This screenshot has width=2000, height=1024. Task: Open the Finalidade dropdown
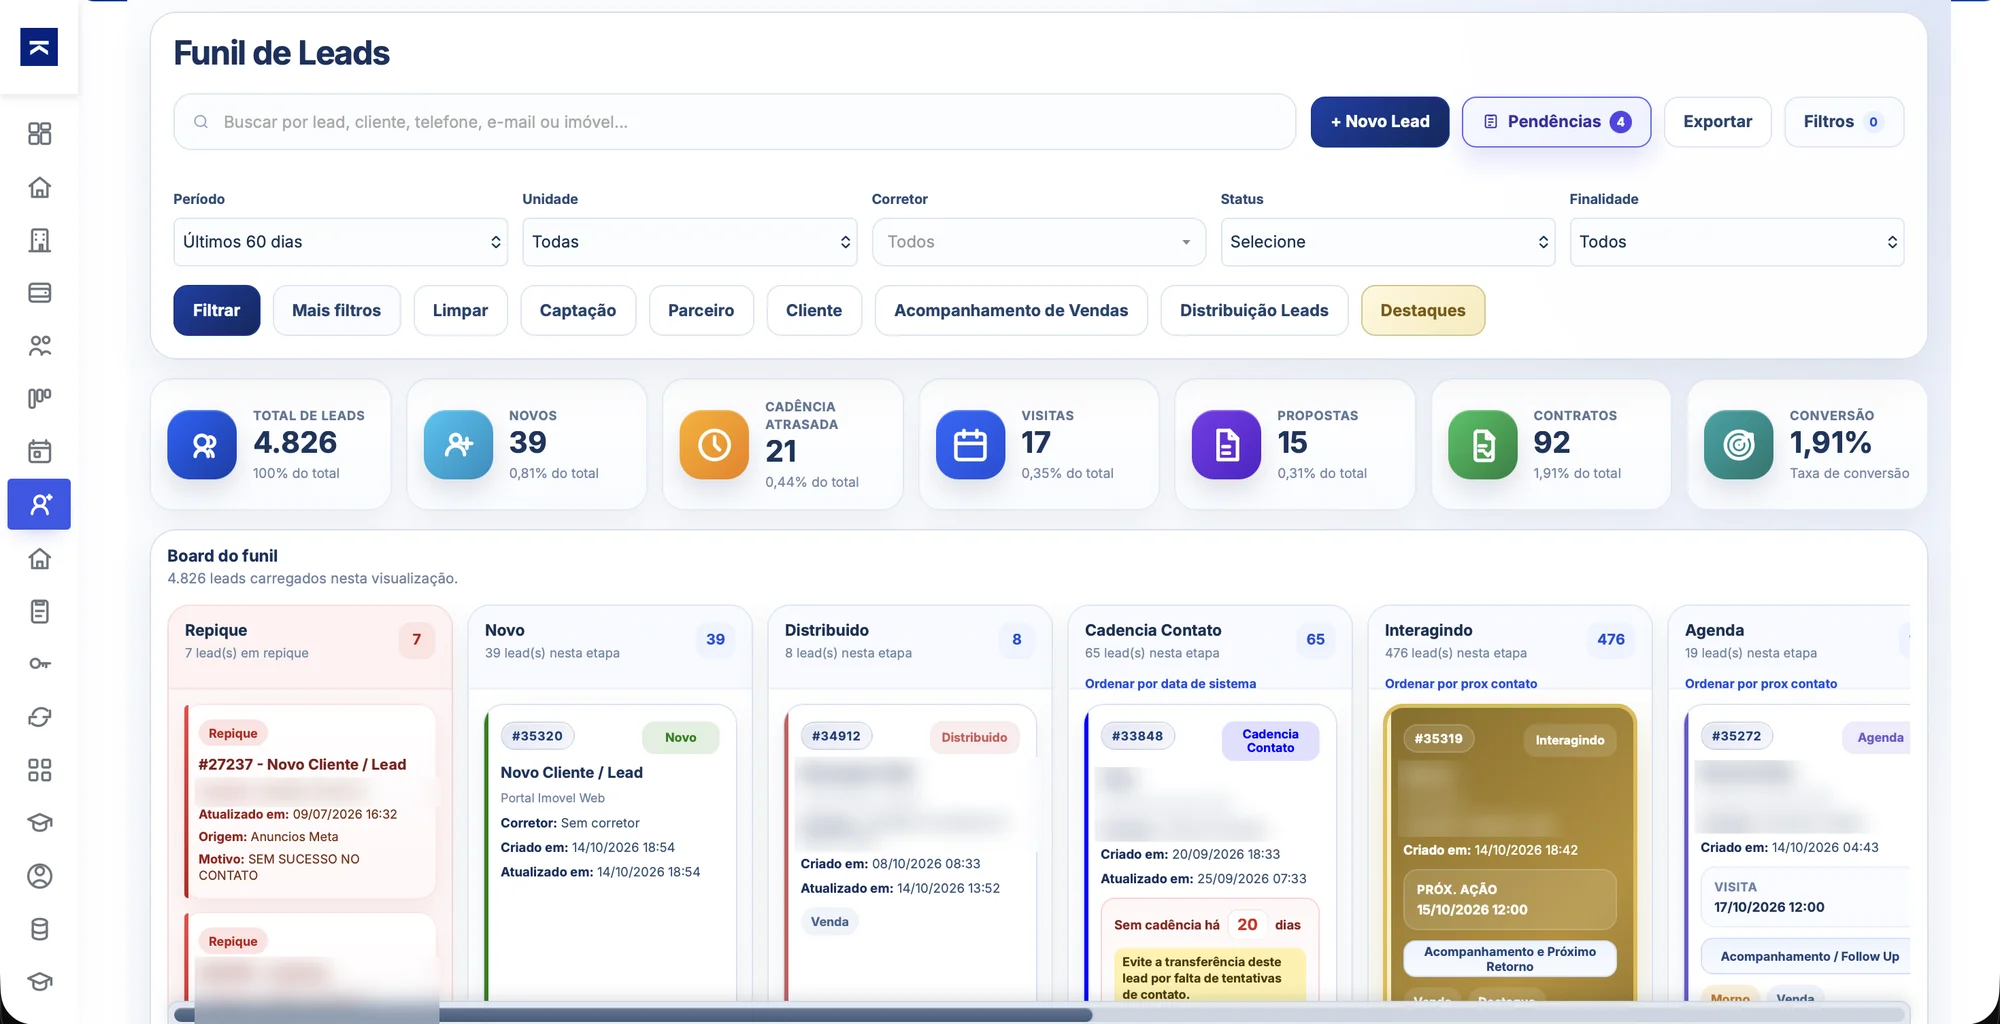coord(1736,242)
